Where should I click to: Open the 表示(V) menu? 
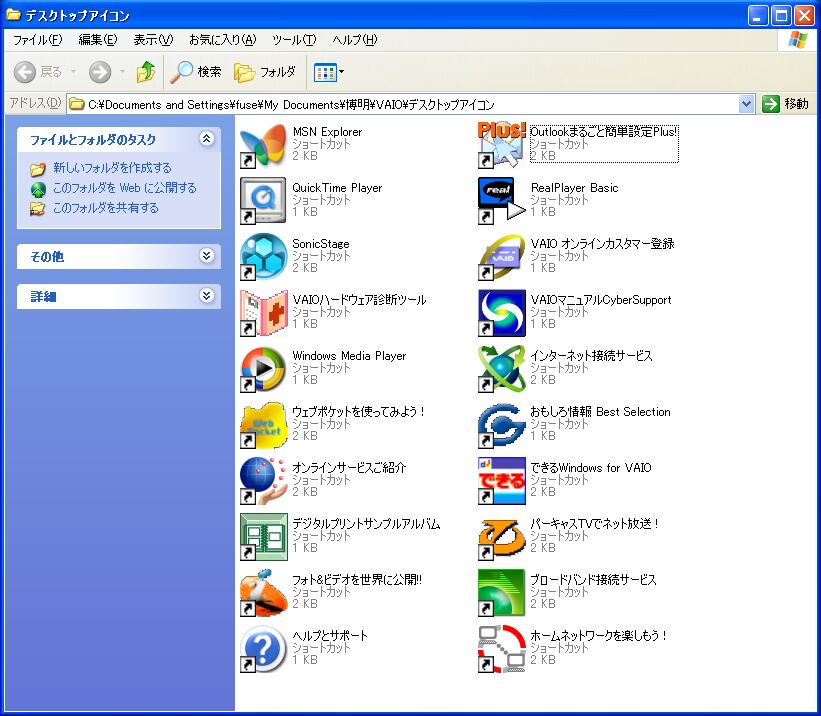click(153, 40)
